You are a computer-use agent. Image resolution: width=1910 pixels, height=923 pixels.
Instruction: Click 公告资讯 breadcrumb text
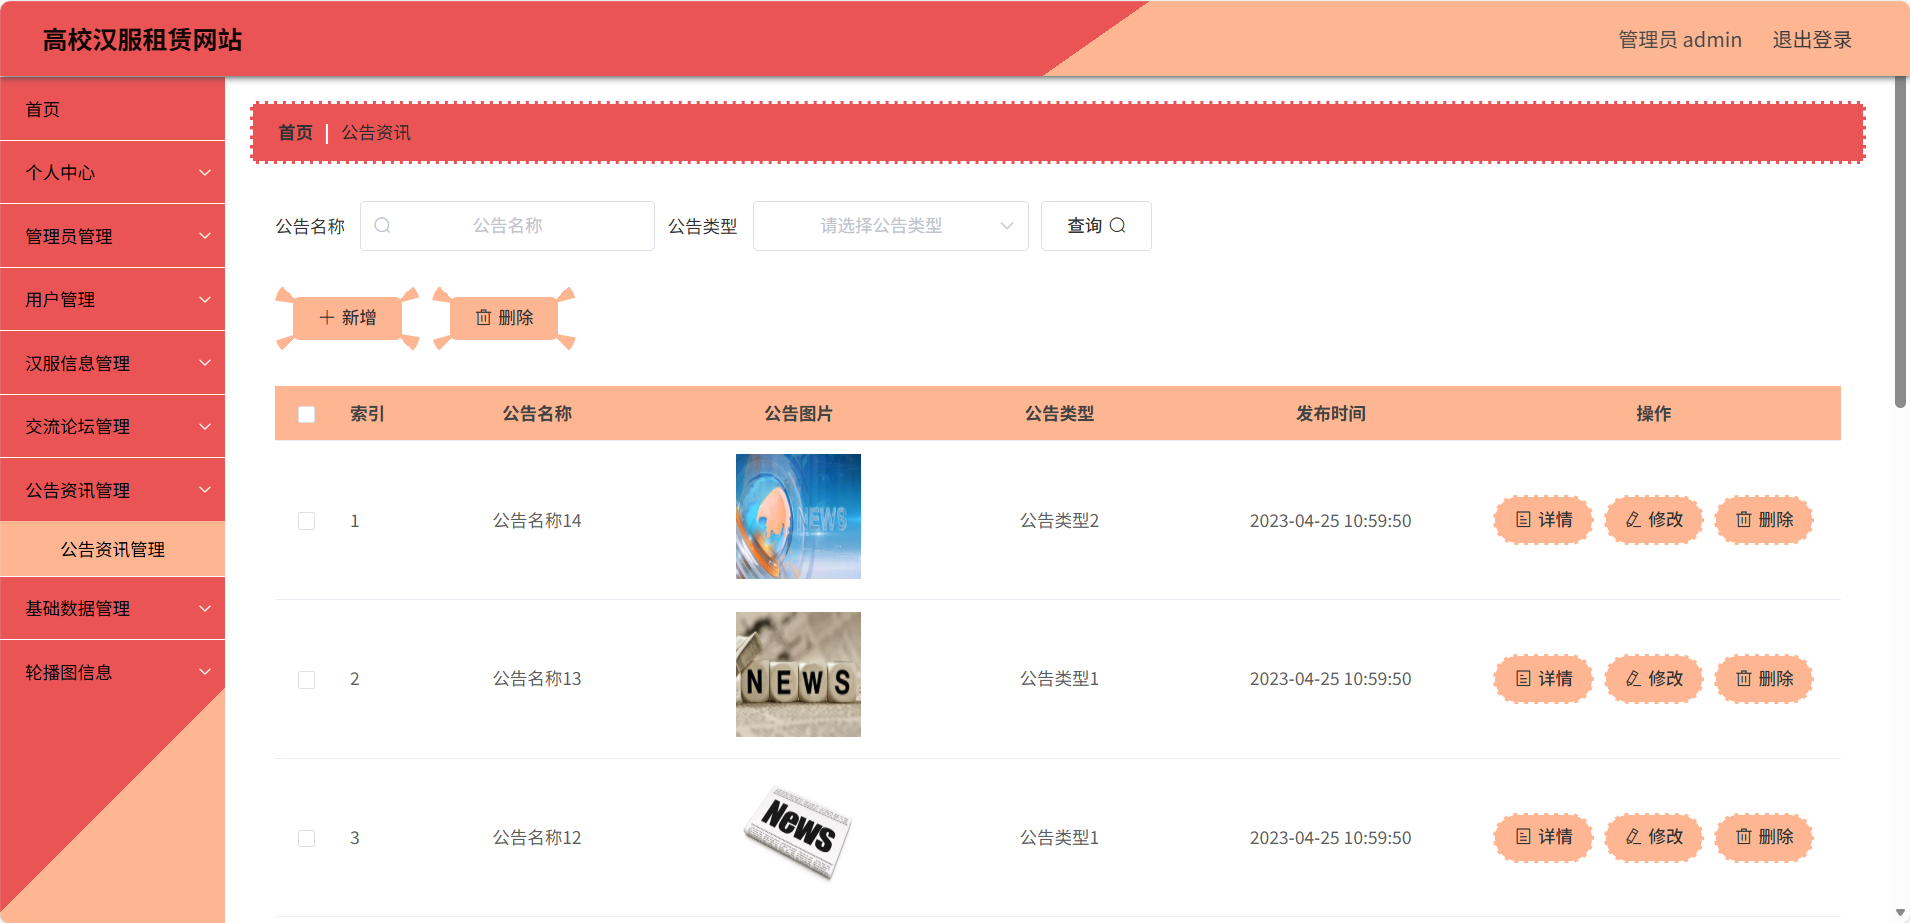(376, 133)
